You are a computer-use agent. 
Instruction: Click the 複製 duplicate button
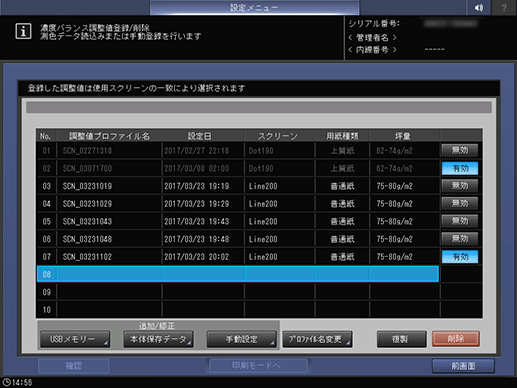(401, 339)
